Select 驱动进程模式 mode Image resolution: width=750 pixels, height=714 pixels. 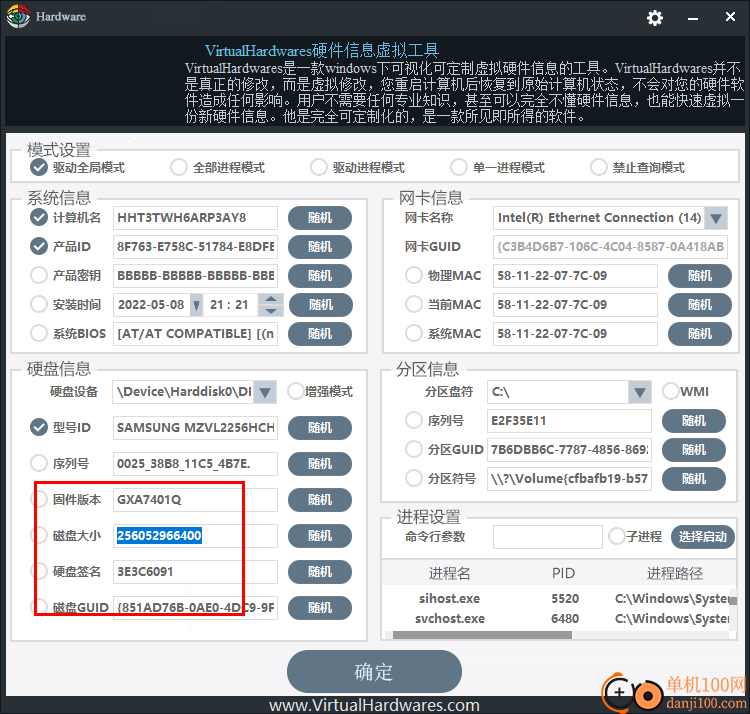[x=319, y=167]
